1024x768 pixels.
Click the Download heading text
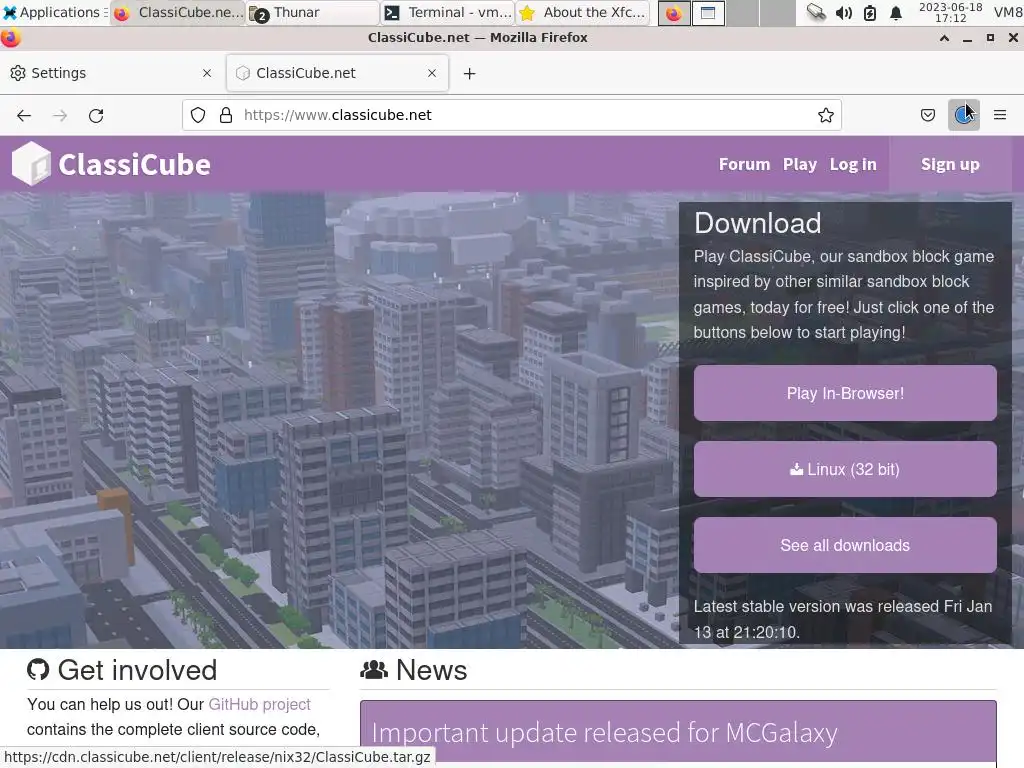(x=758, y=223)
